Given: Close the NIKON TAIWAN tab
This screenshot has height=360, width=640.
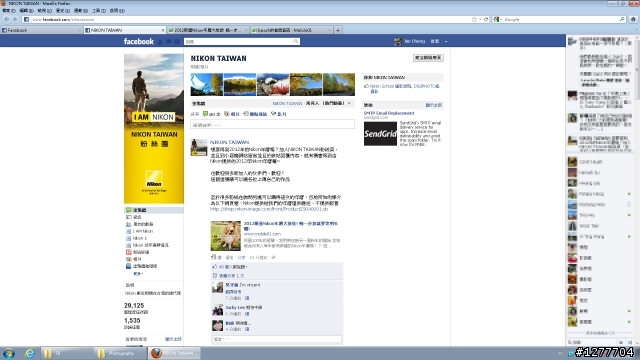Looking at the screenshot, I should (163, 30).
